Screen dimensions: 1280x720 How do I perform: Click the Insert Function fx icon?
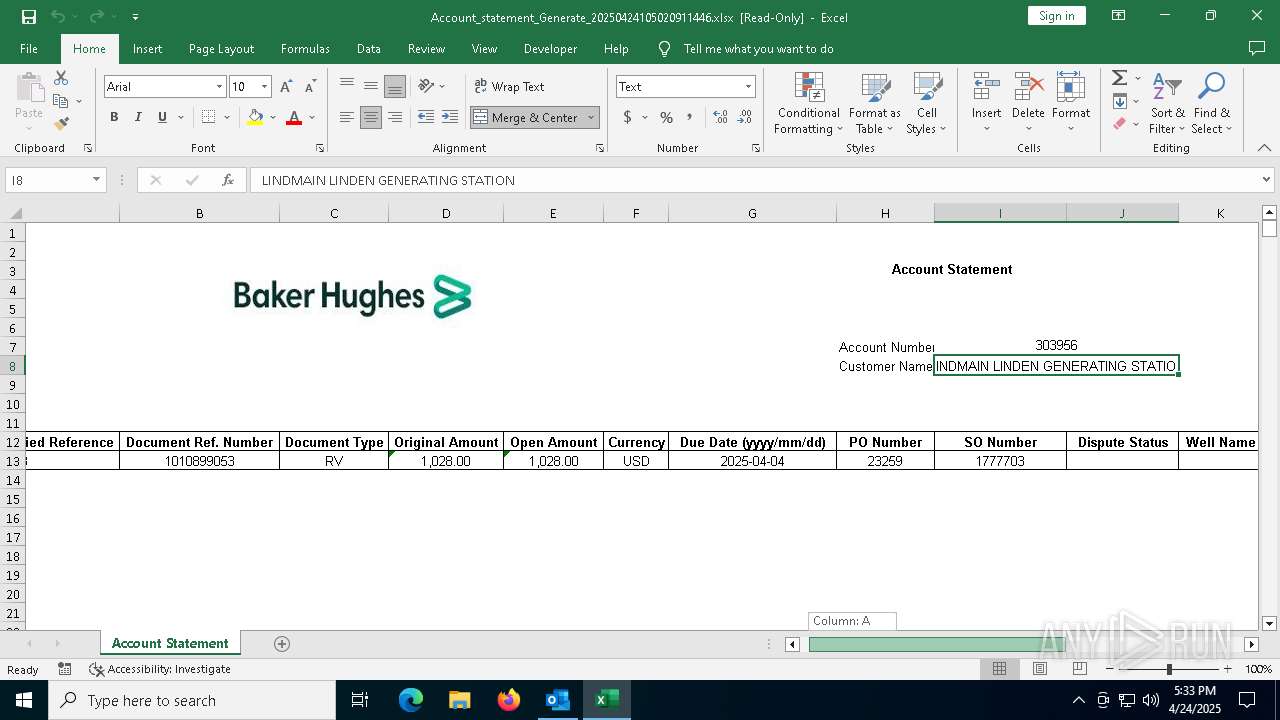coord(228,180)
